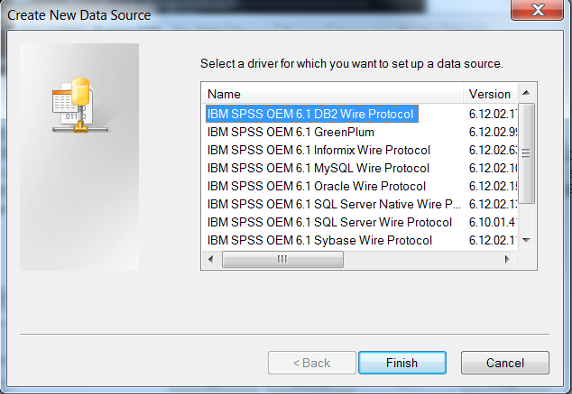572x394 pixels.
Task: Choose the Informix Wire Protocol driver
Action: point(318,150)
